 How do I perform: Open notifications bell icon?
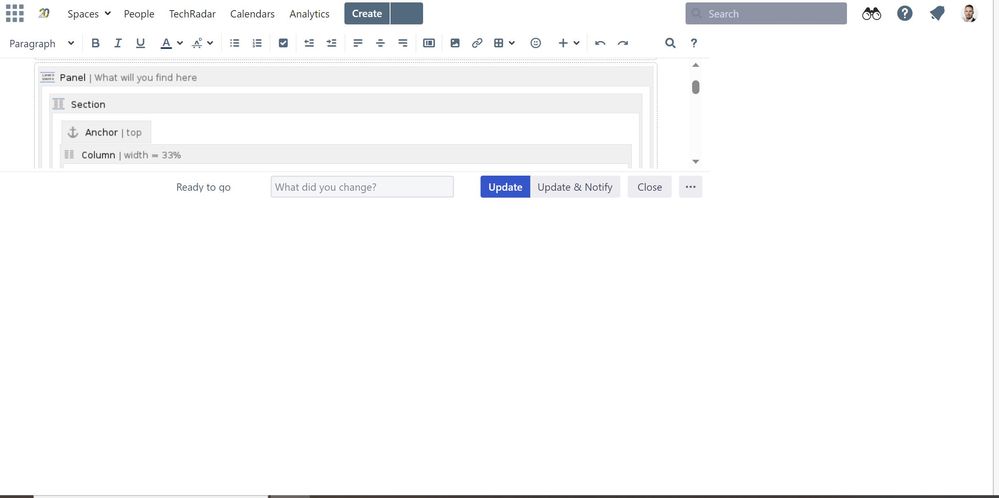pyautogui.click(x=937, y=13)
